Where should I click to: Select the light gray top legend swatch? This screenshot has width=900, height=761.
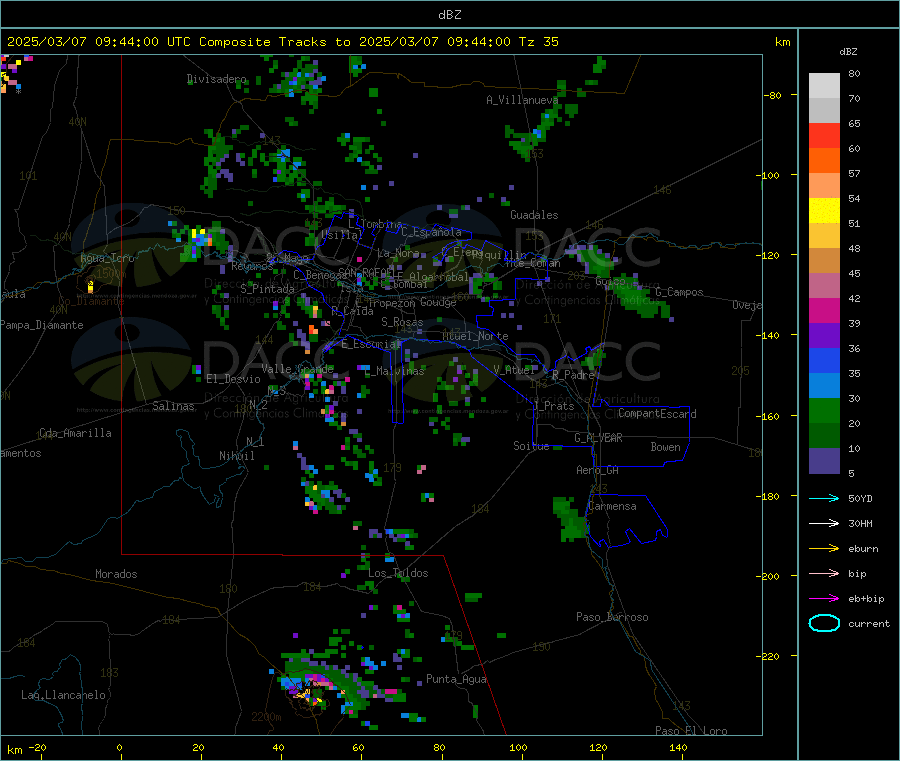point(824,86)
